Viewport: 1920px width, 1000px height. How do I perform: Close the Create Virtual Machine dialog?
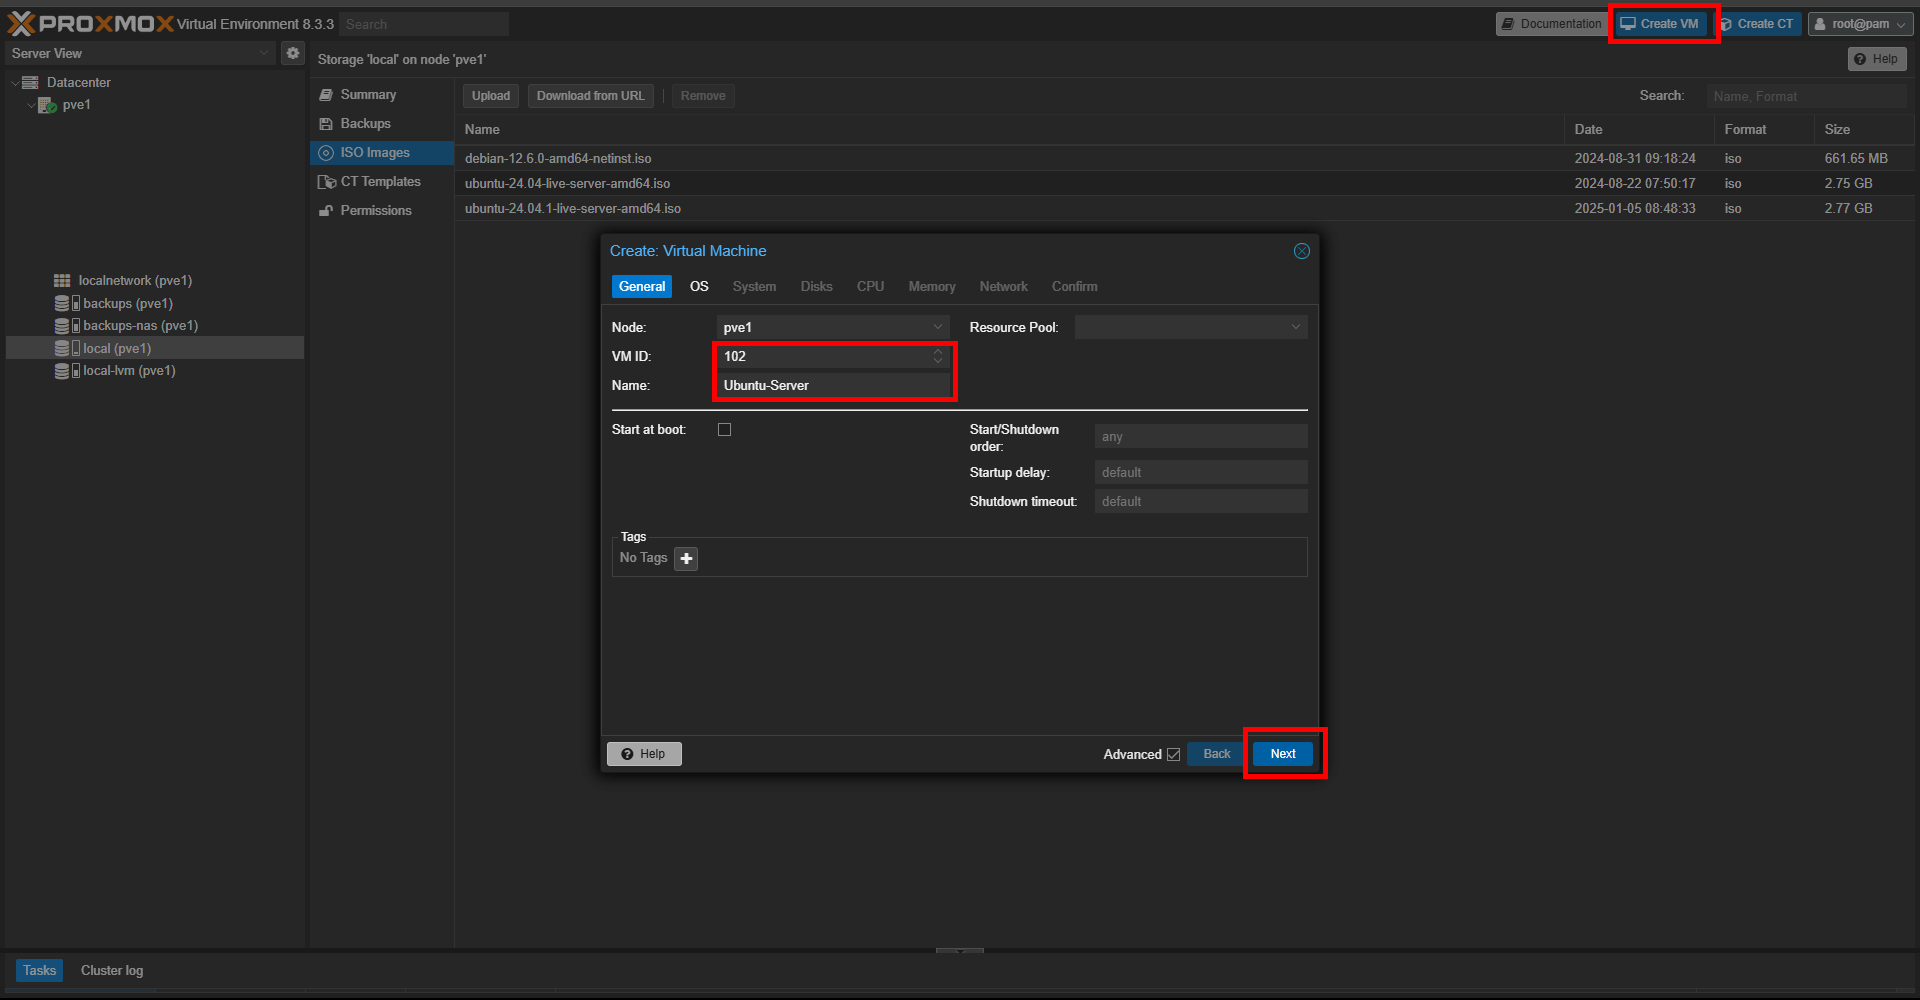(1301, 251)
